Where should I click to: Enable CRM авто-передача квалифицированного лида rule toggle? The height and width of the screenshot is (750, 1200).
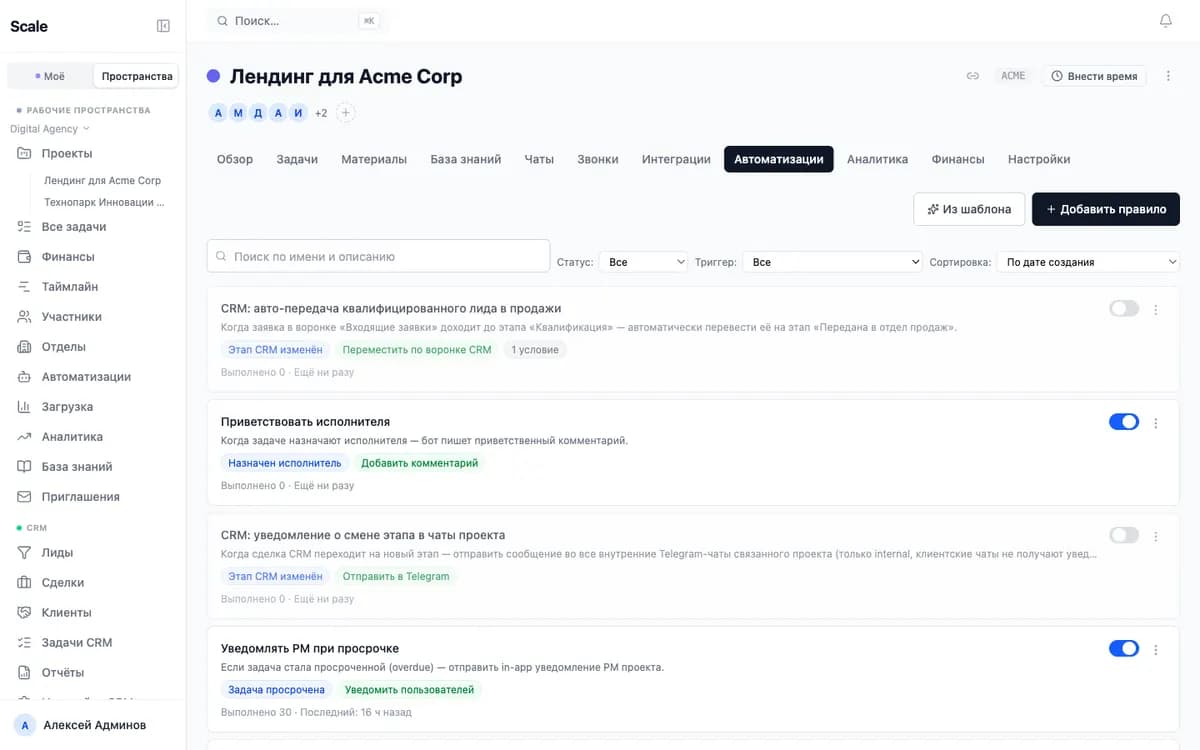[x=1124, y=309]
